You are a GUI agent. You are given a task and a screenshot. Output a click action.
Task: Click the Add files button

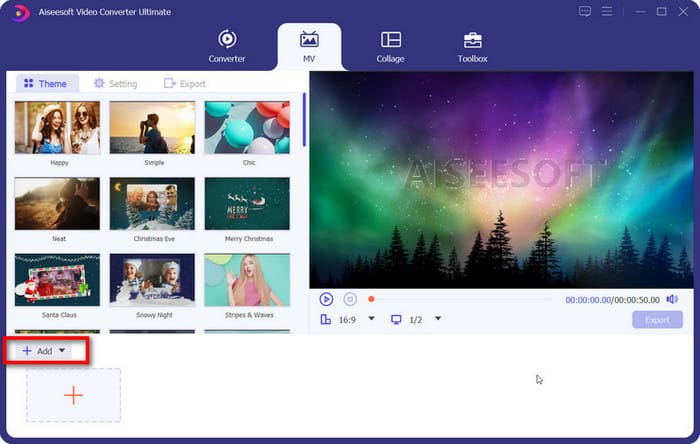click(37, 351)
